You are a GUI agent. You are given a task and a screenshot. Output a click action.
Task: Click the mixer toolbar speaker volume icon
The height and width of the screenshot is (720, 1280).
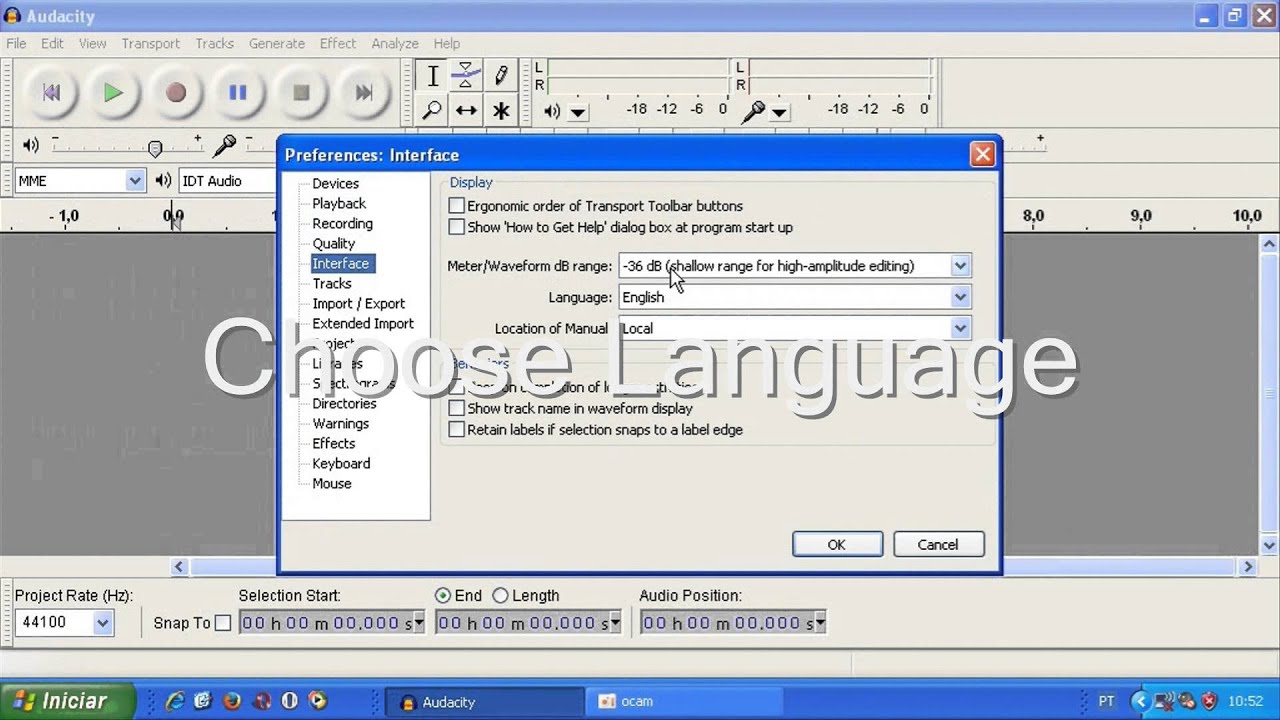[31, 145]
